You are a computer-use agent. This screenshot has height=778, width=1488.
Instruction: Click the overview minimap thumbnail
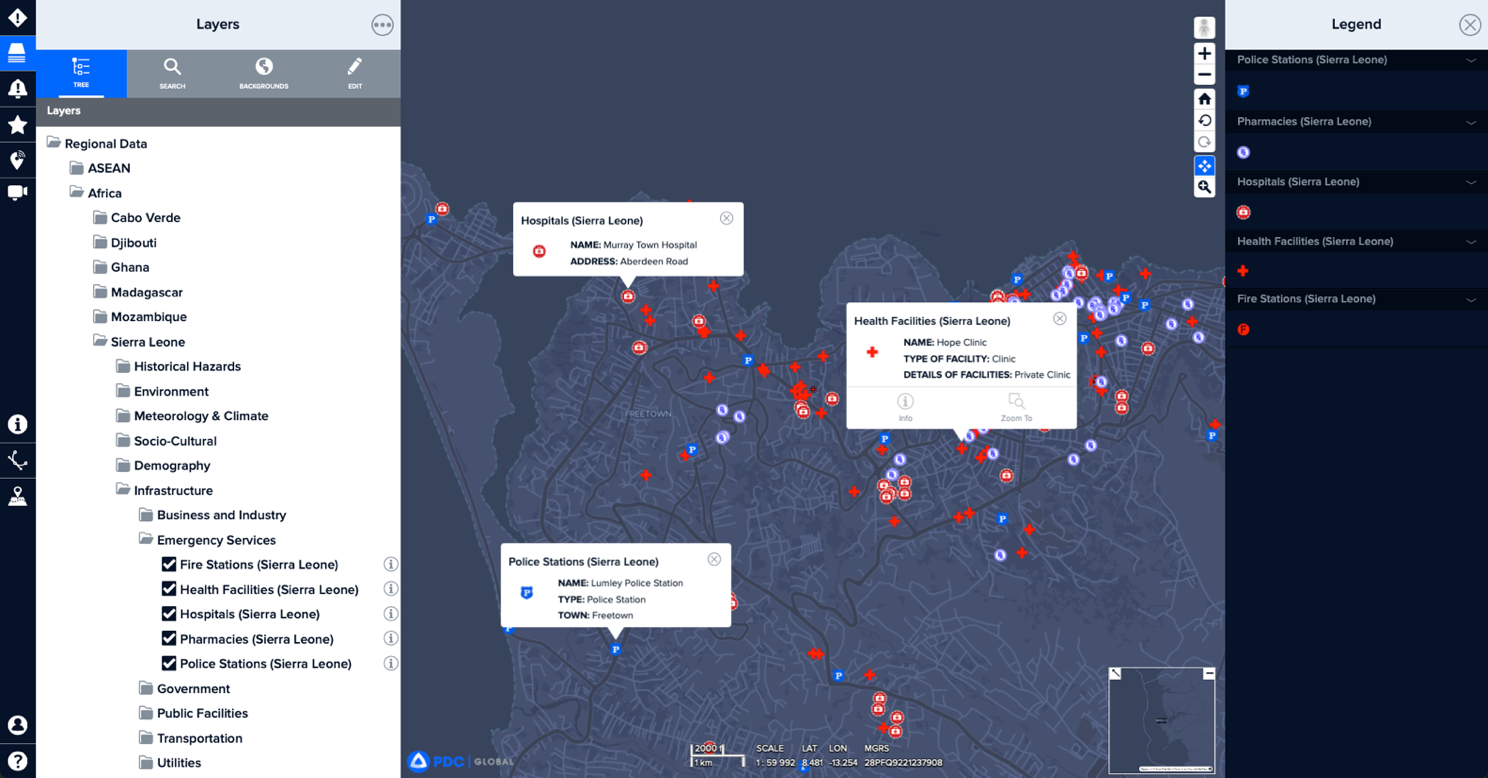(x=1162, y=720)
